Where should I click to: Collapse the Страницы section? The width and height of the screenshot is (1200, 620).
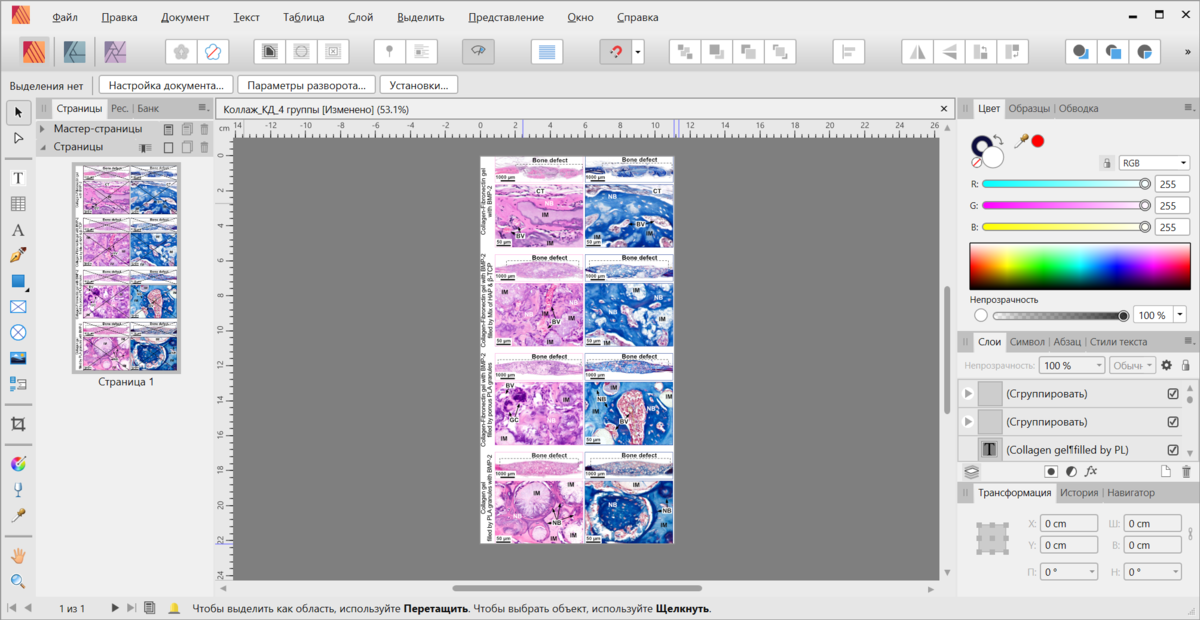[43, 147]
